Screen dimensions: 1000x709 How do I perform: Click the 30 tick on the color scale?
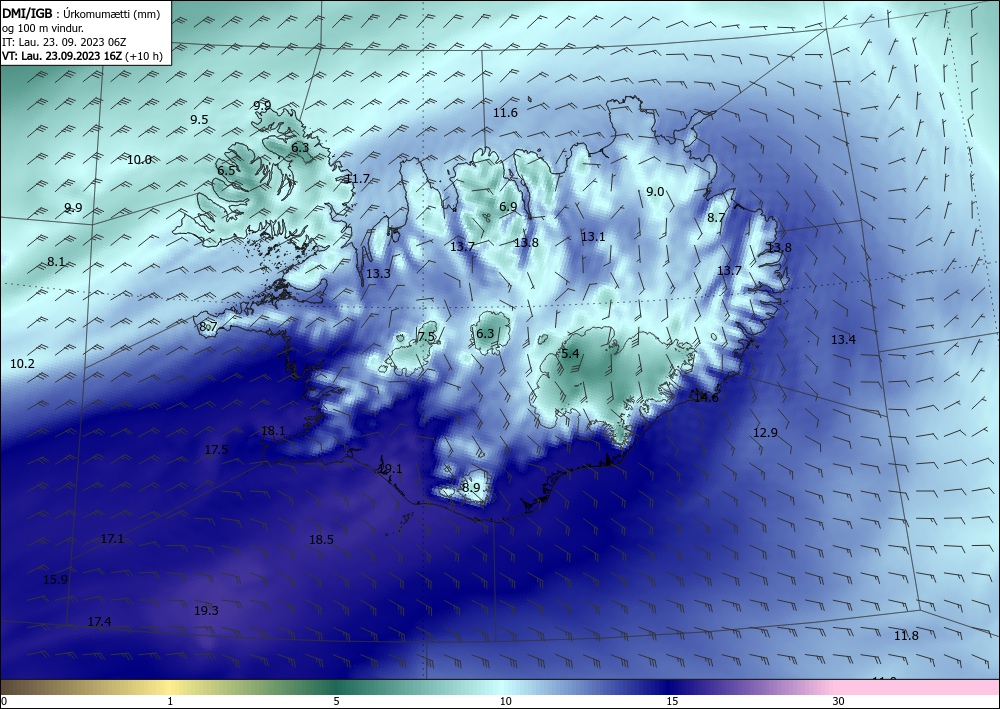pos(839,702)
